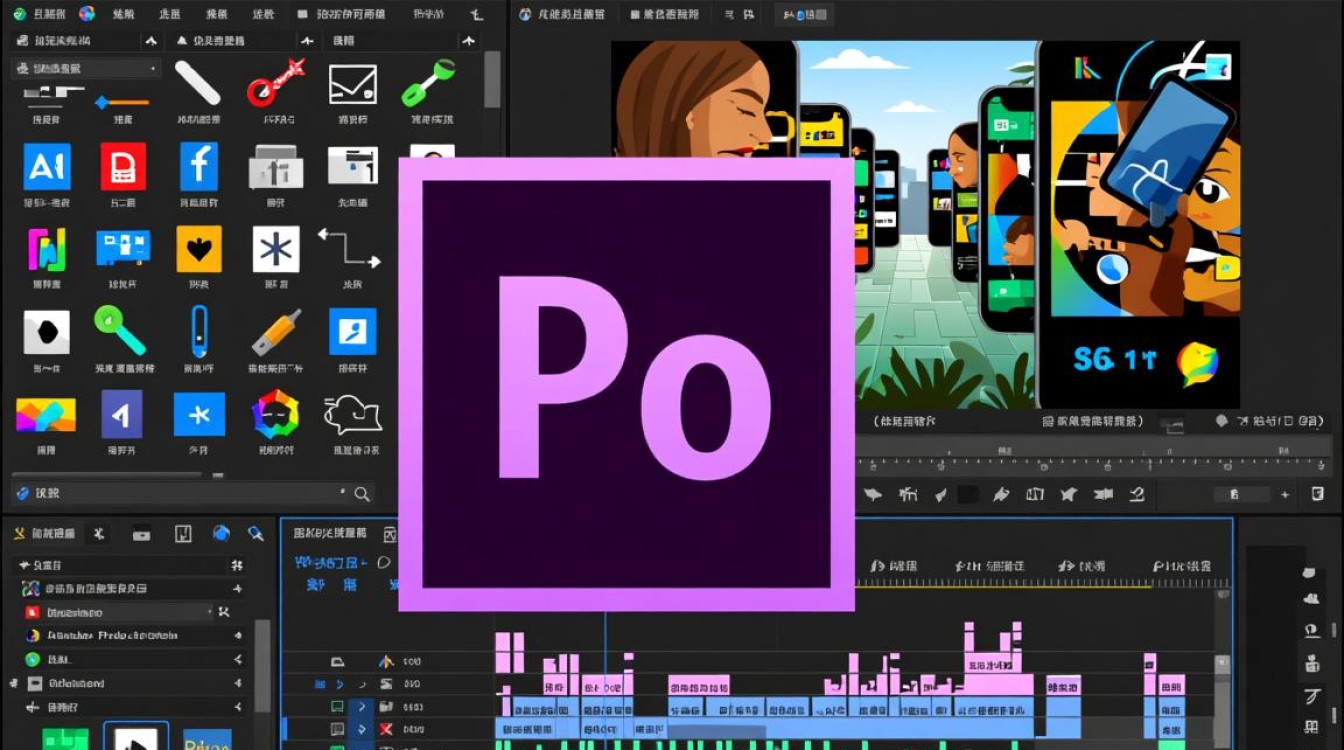This screenshot has height=750, width=1344.
Task: Click the orange slider with blue diamond handle
Action: click(122, 102)
